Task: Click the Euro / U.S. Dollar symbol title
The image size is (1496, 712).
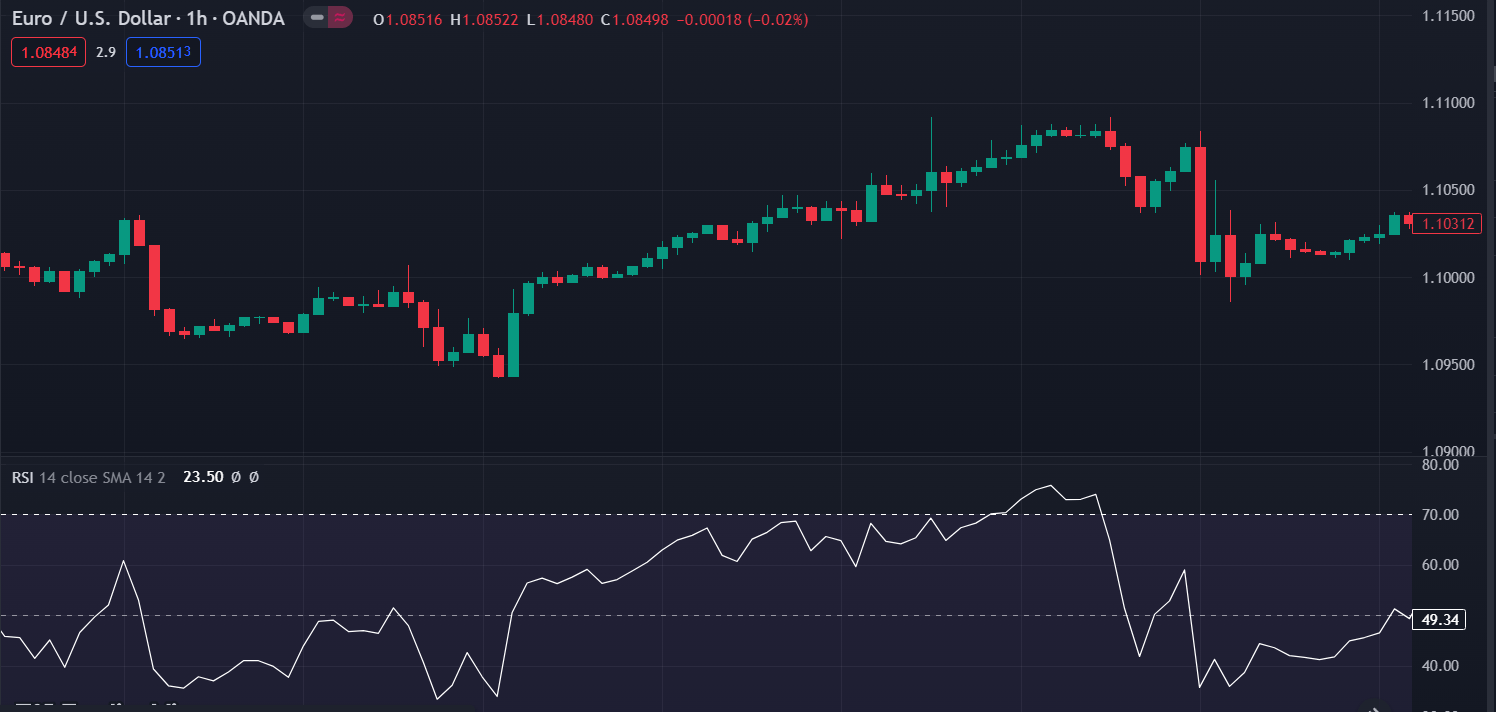Action: 148,19
